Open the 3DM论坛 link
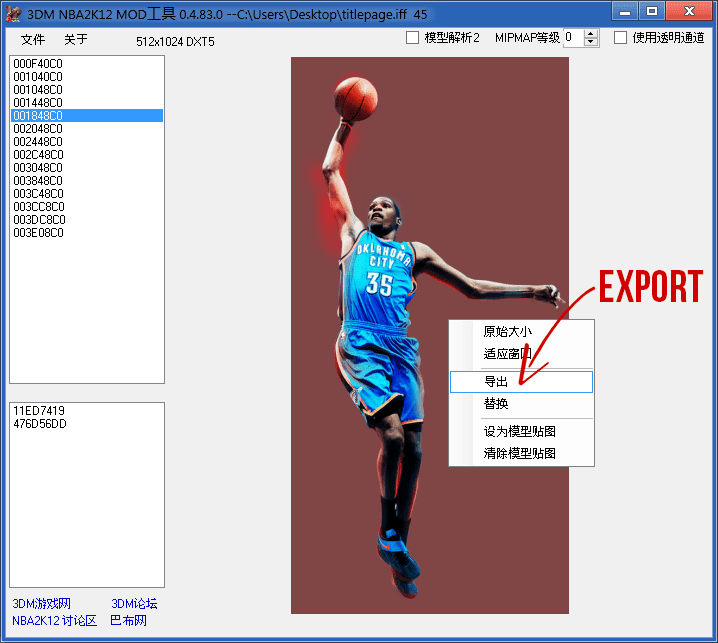 click(x=134, y=604)
